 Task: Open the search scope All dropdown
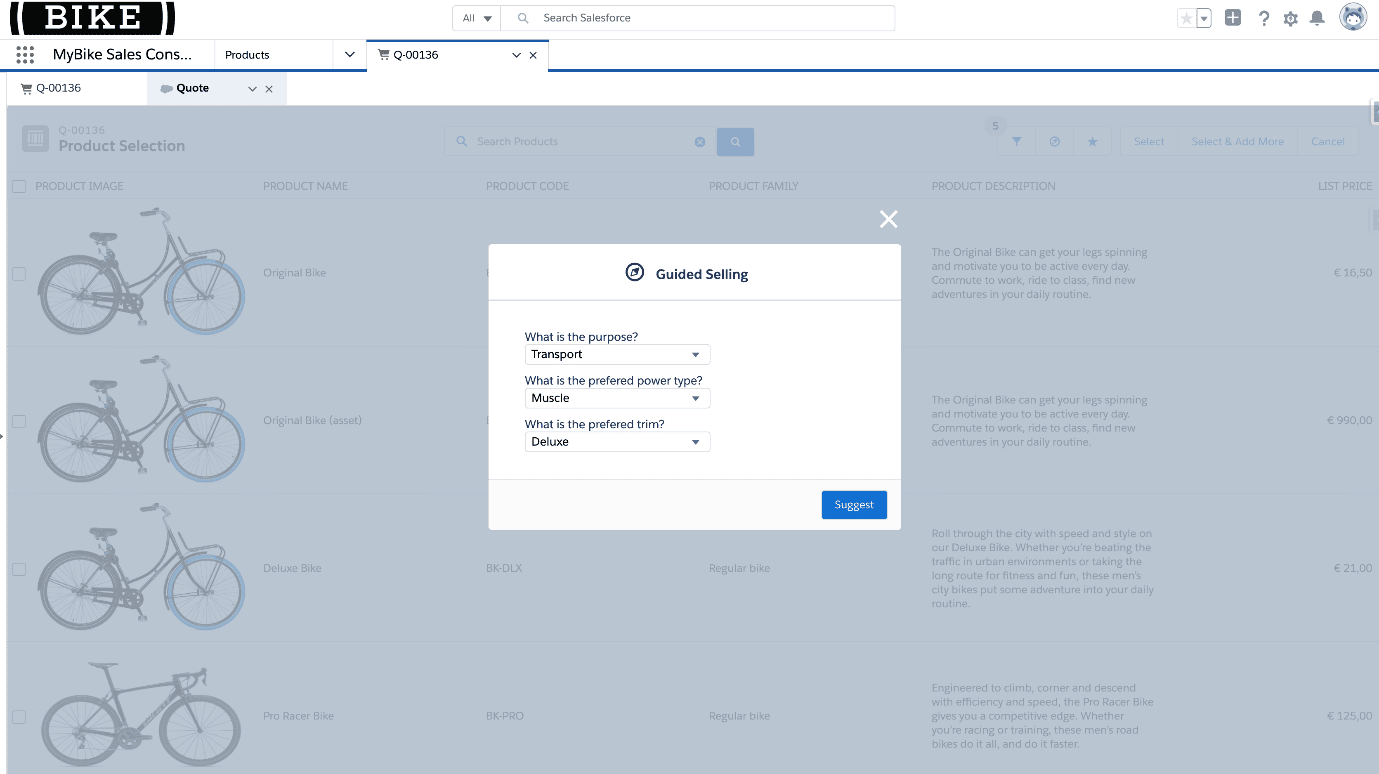tap(477, 18)
